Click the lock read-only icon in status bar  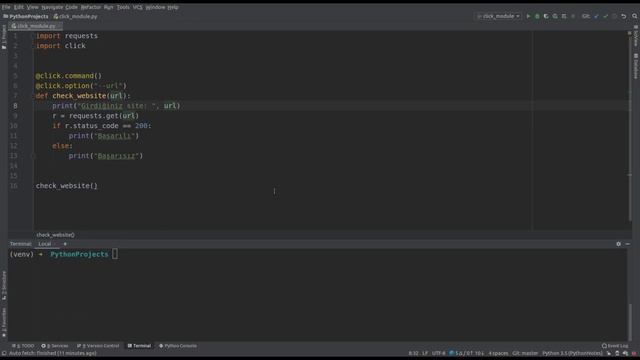[x=609, y=353]
